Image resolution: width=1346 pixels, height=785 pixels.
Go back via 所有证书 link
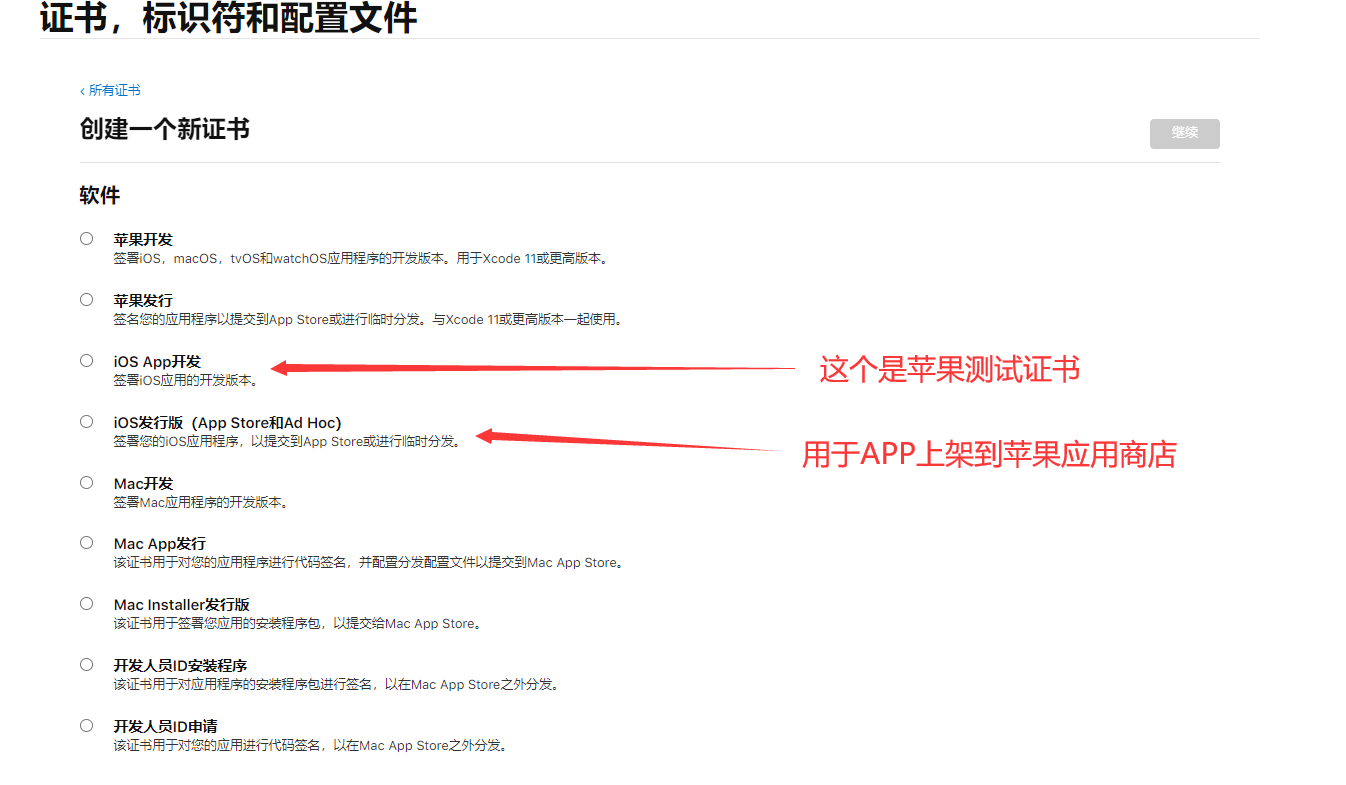coord(110,90)
